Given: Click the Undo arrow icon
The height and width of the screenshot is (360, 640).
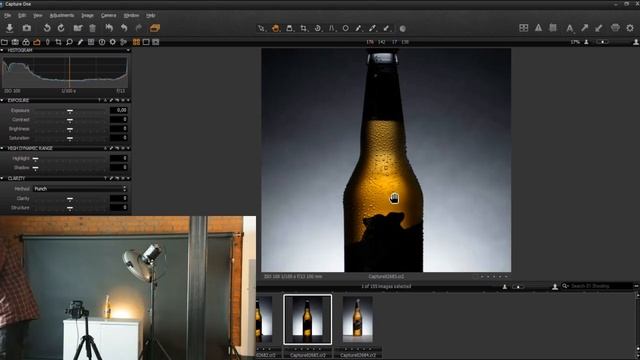Looking at the screenshot, I should point(124,28).
